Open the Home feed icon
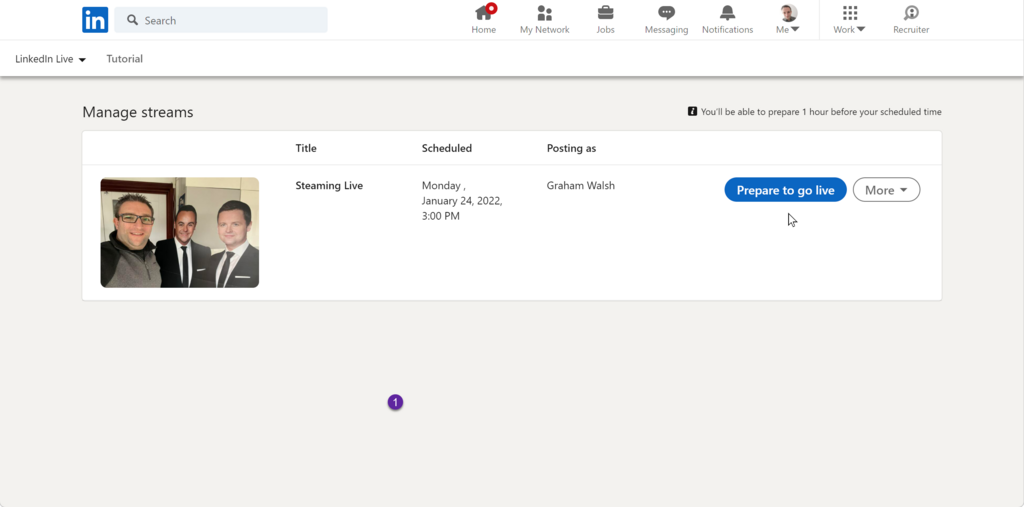 [x=484, y=20]
